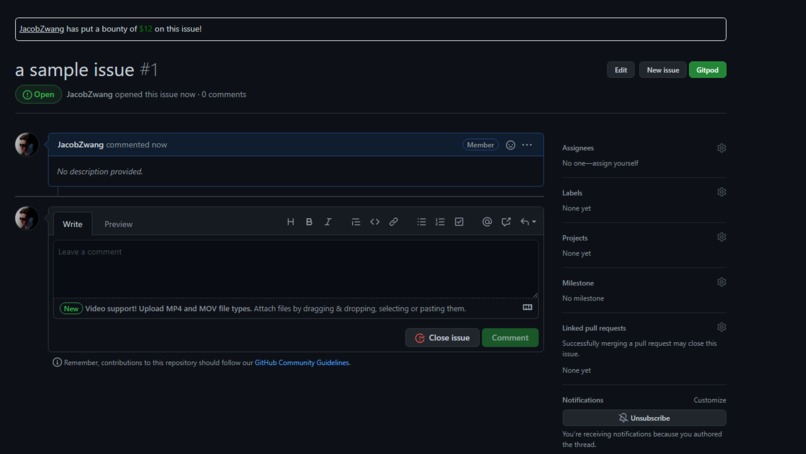Click the avatar beside the comment editor

(x=26, y=218)
